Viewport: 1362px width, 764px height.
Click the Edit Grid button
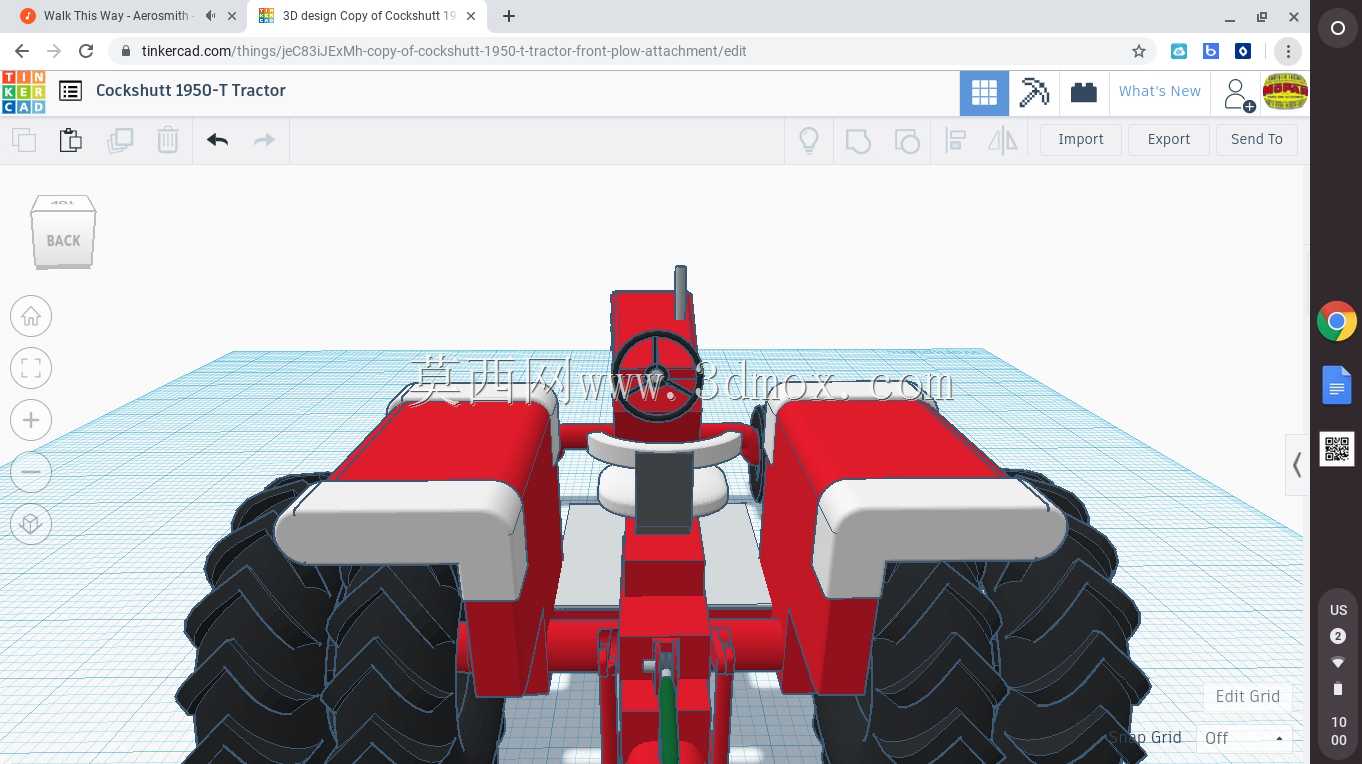(x=1247, y=696)
